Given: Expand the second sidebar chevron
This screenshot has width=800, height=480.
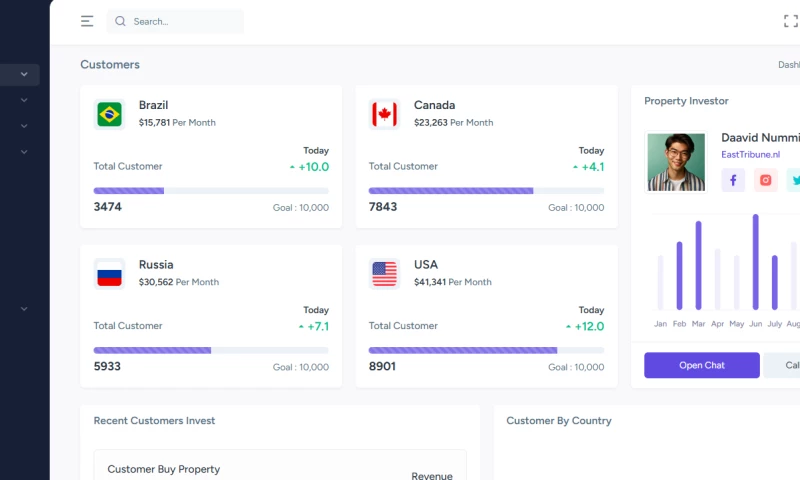Looking at the screenshot, I should coord(24,100).
